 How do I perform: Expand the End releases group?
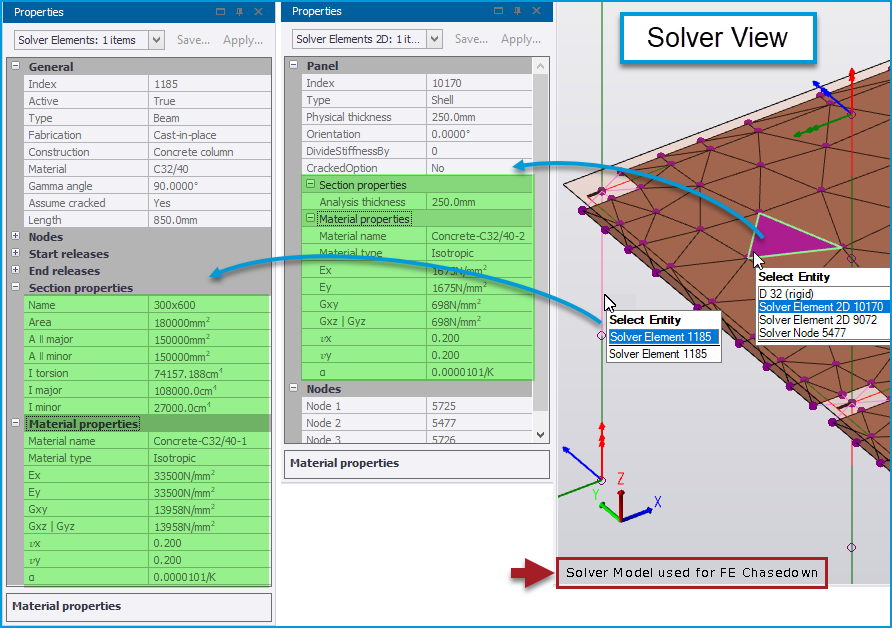[16, 271]
